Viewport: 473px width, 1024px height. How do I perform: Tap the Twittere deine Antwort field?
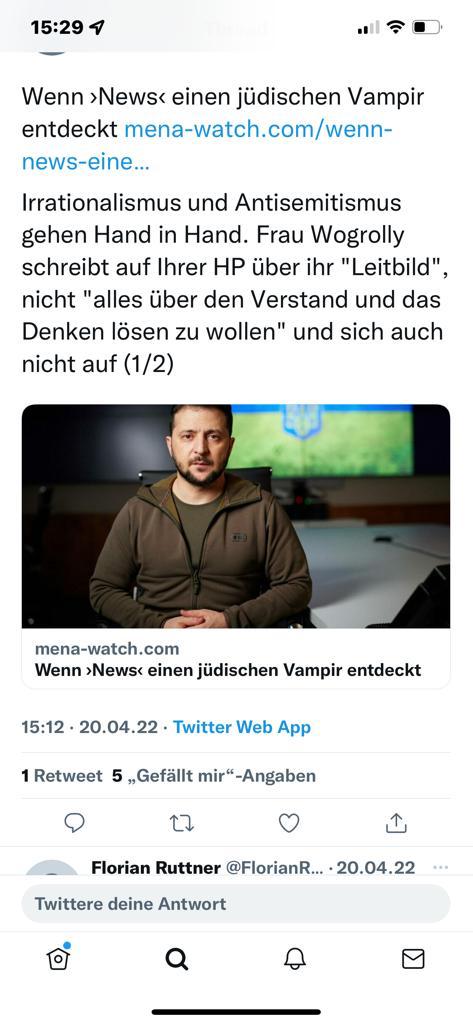point(236,904)
